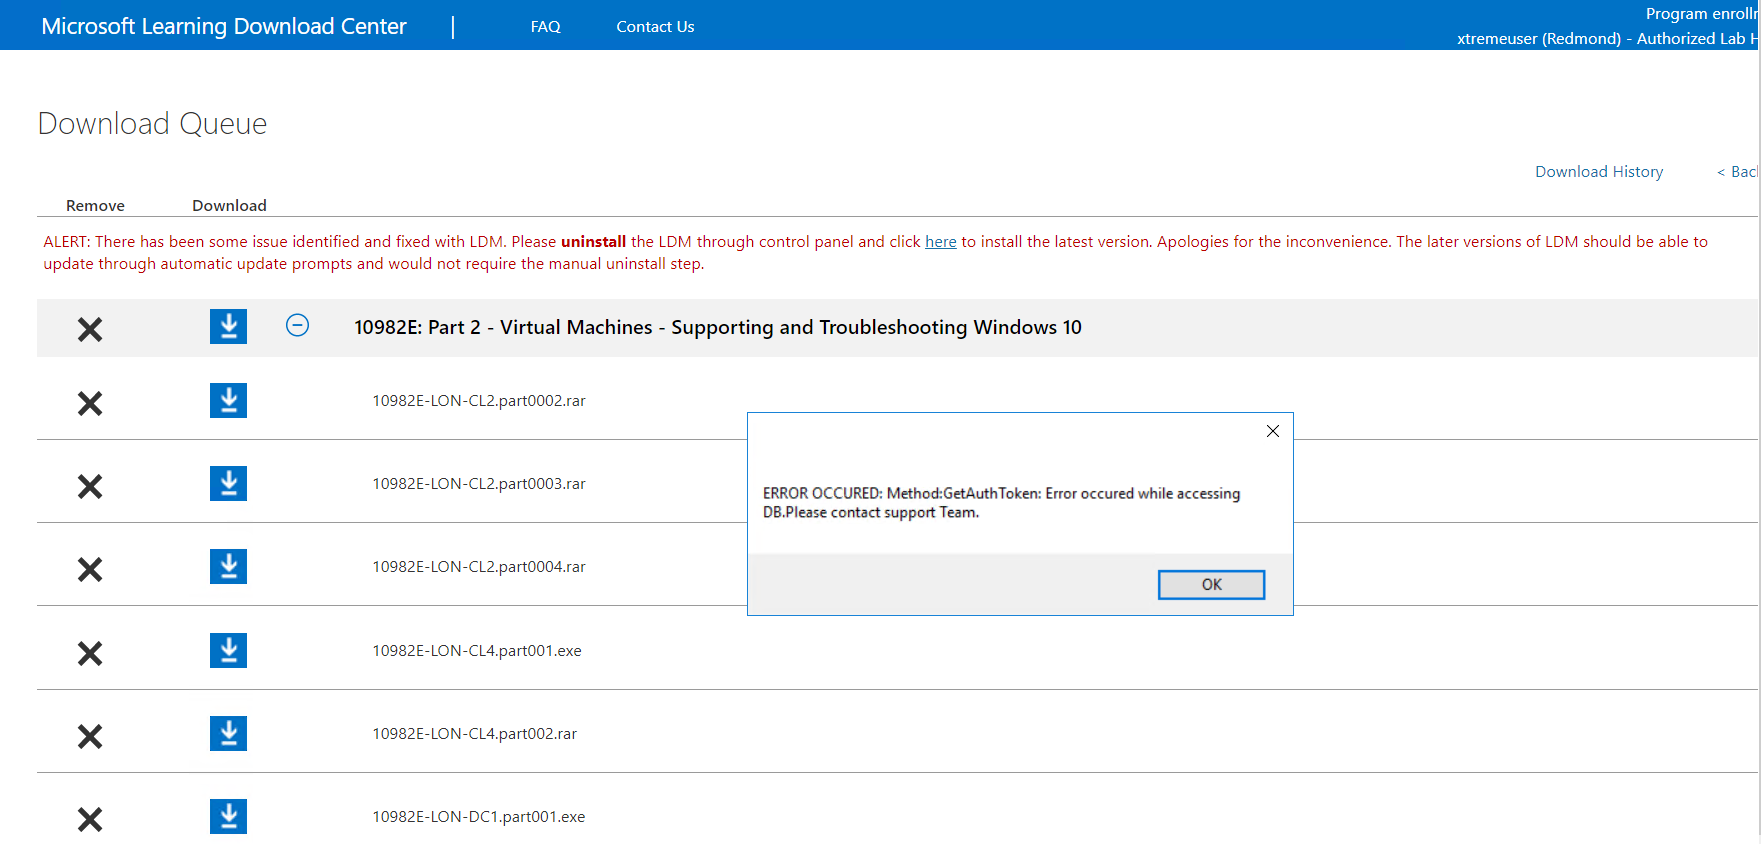
Task: Click the 10982E-LON-CL4.part002.rar file name
Action: 475,734
